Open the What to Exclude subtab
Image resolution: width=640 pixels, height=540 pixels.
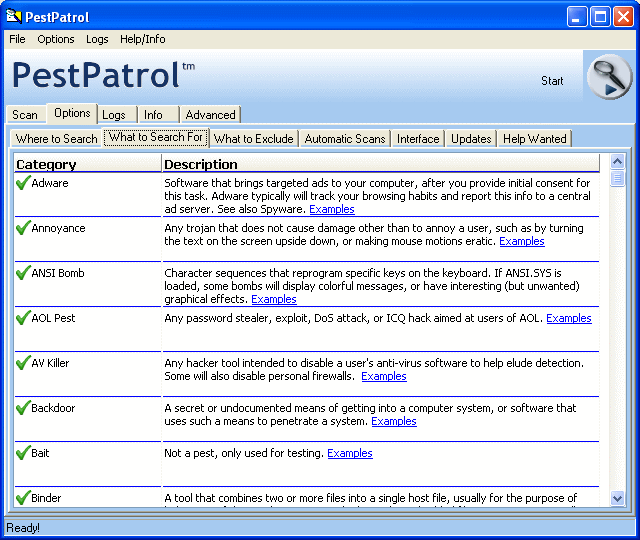pos(253,139)
